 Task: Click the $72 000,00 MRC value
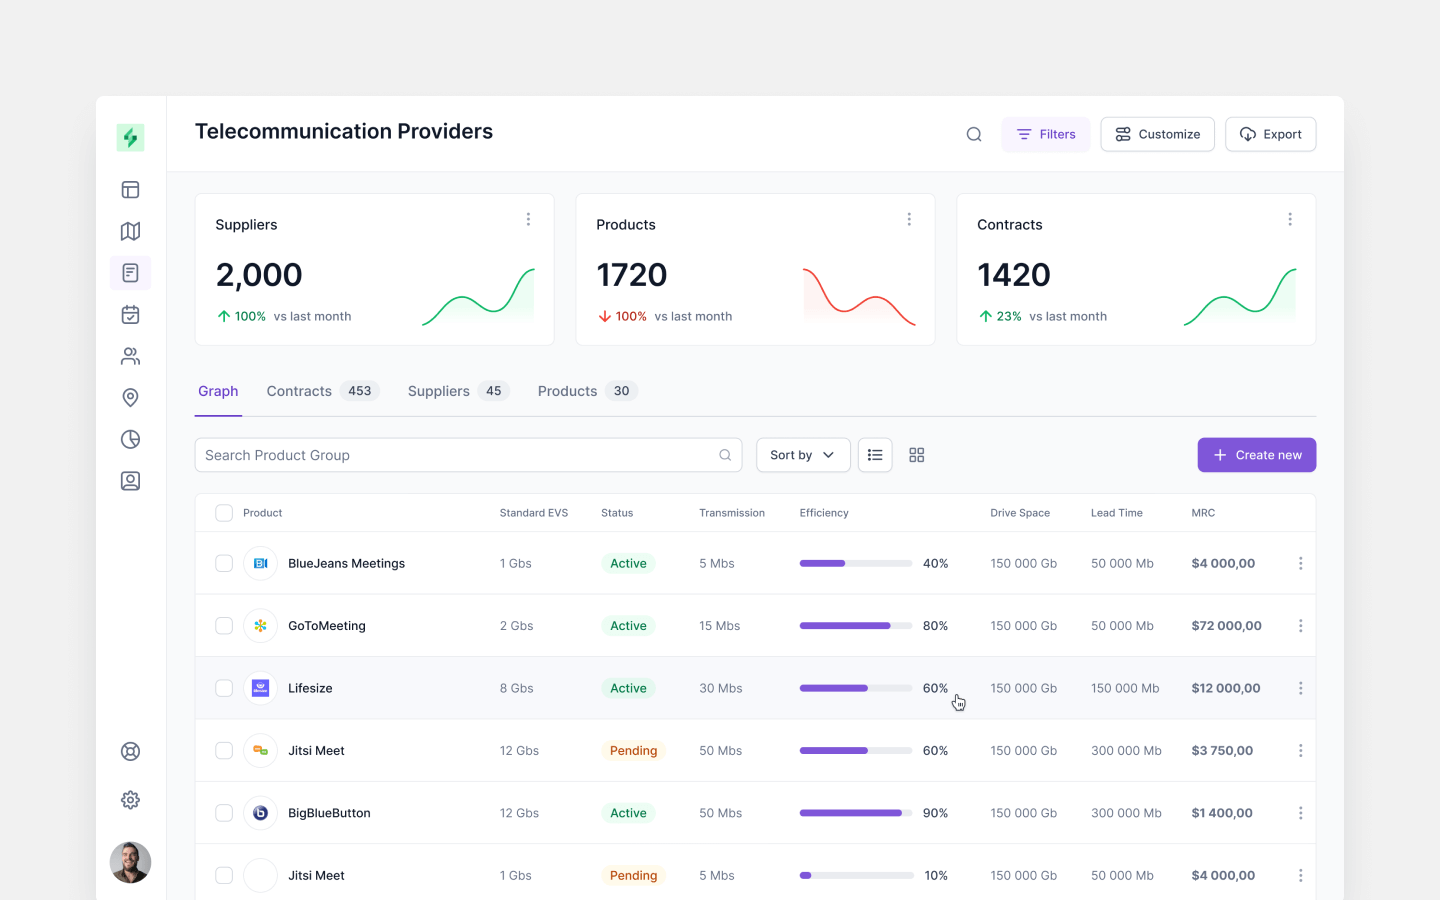tap(1226, 626)
